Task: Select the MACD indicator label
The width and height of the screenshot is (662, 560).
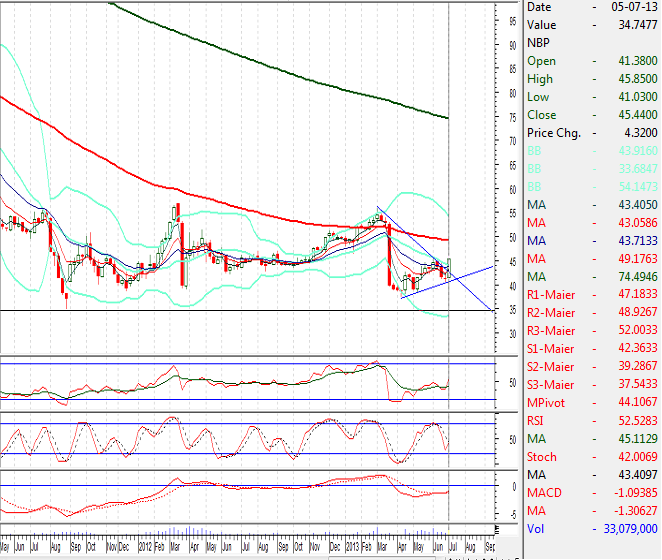Action: tap(544, 493)
